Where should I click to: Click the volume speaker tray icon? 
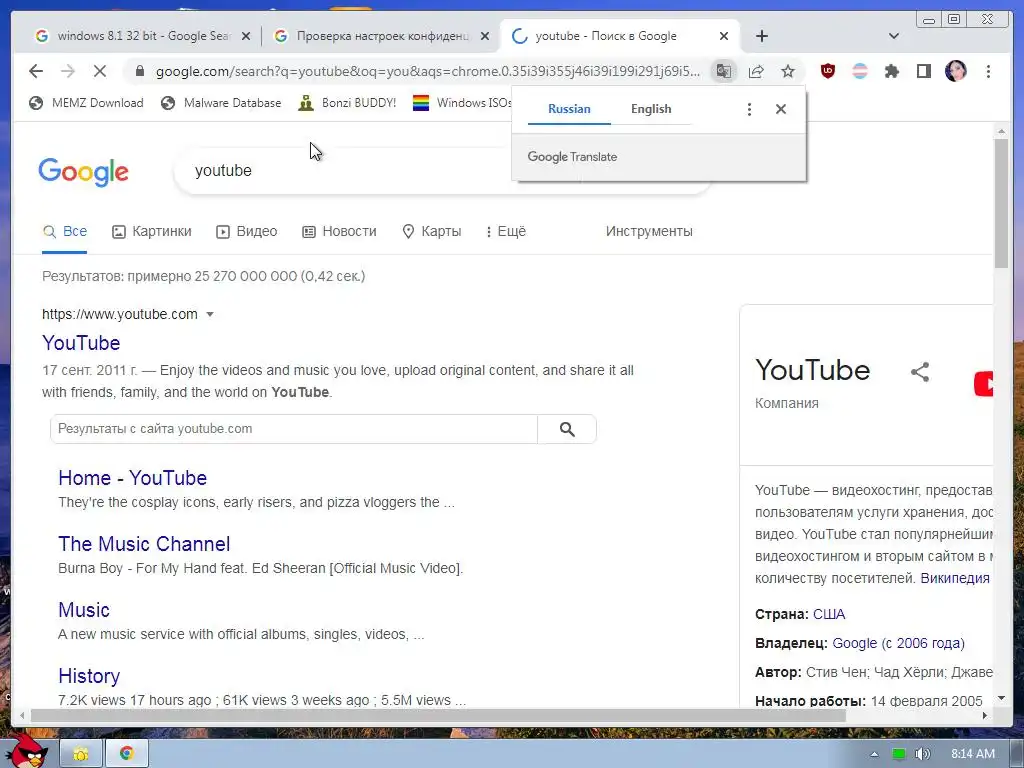[922, 754]
